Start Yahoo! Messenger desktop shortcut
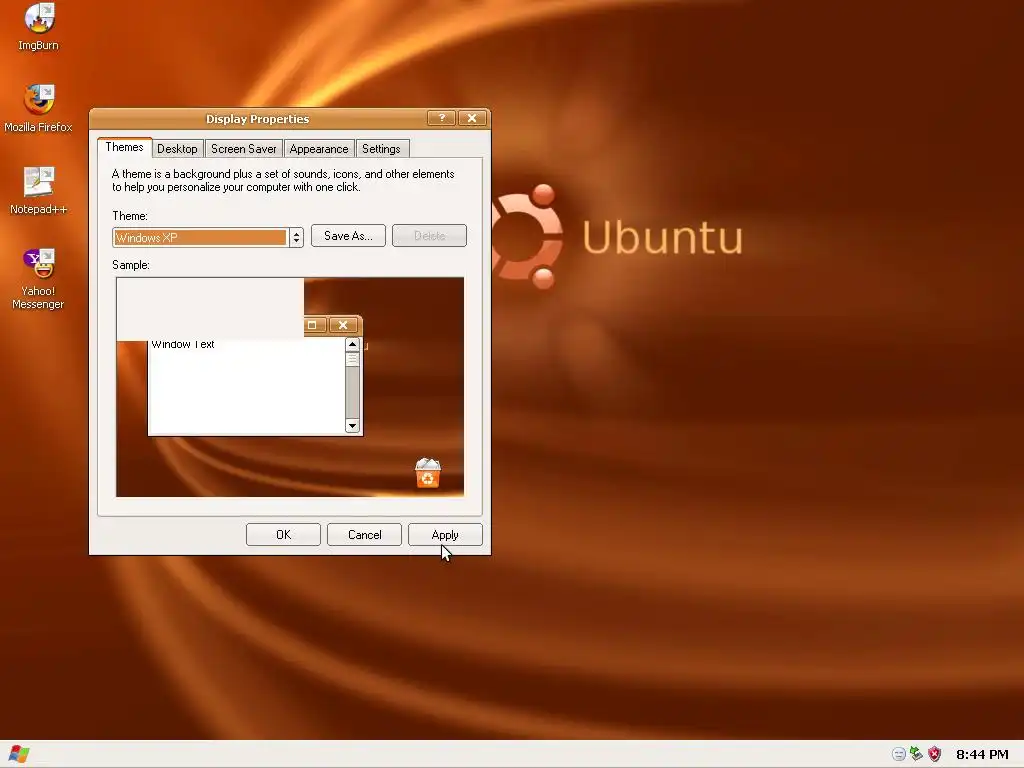The width and height of the screenshot is (1024, 768). pyautogui.click(x=39, y=278)
